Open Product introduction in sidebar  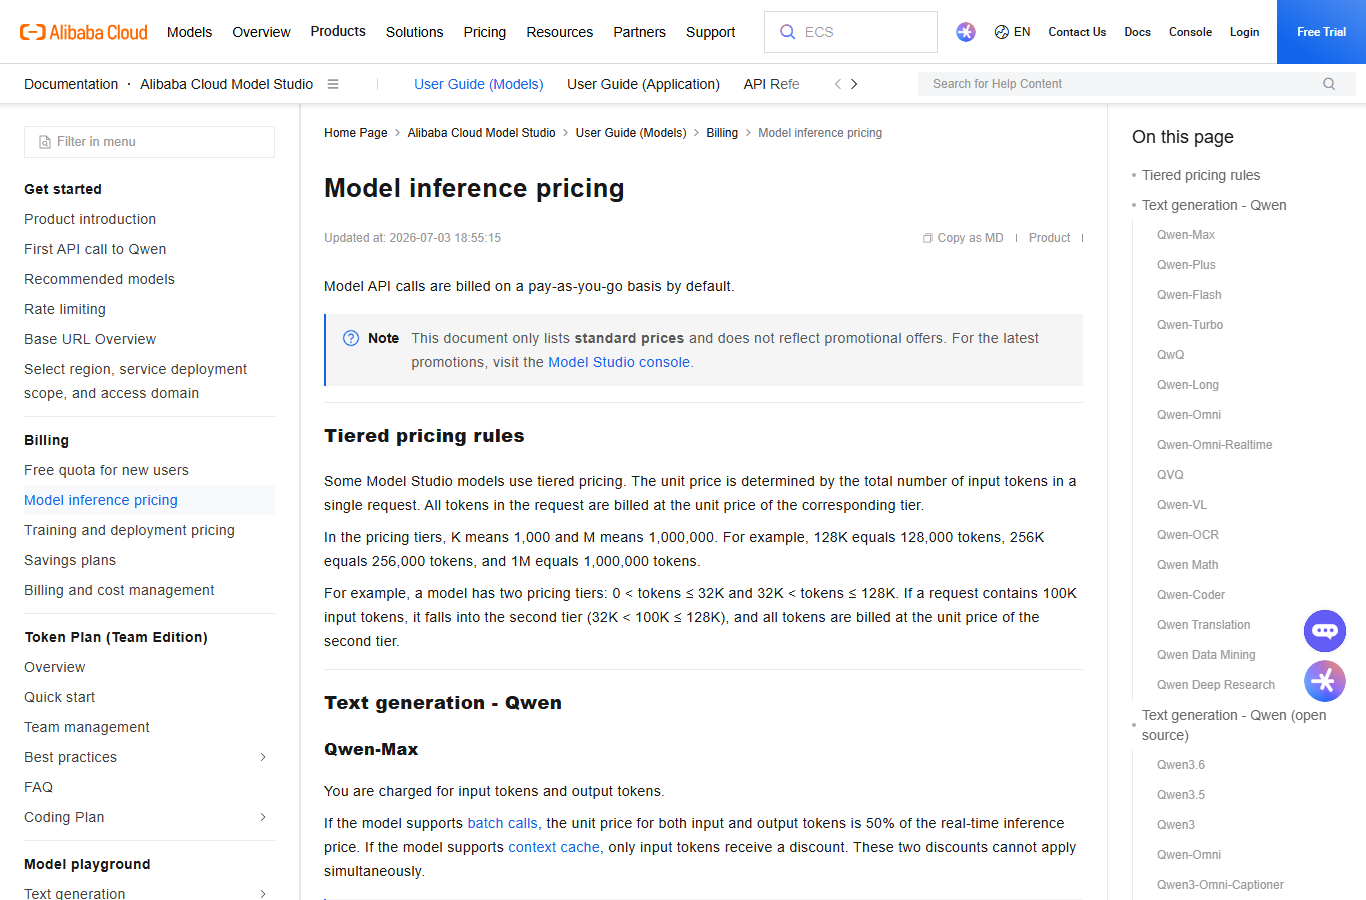(90, 219)
